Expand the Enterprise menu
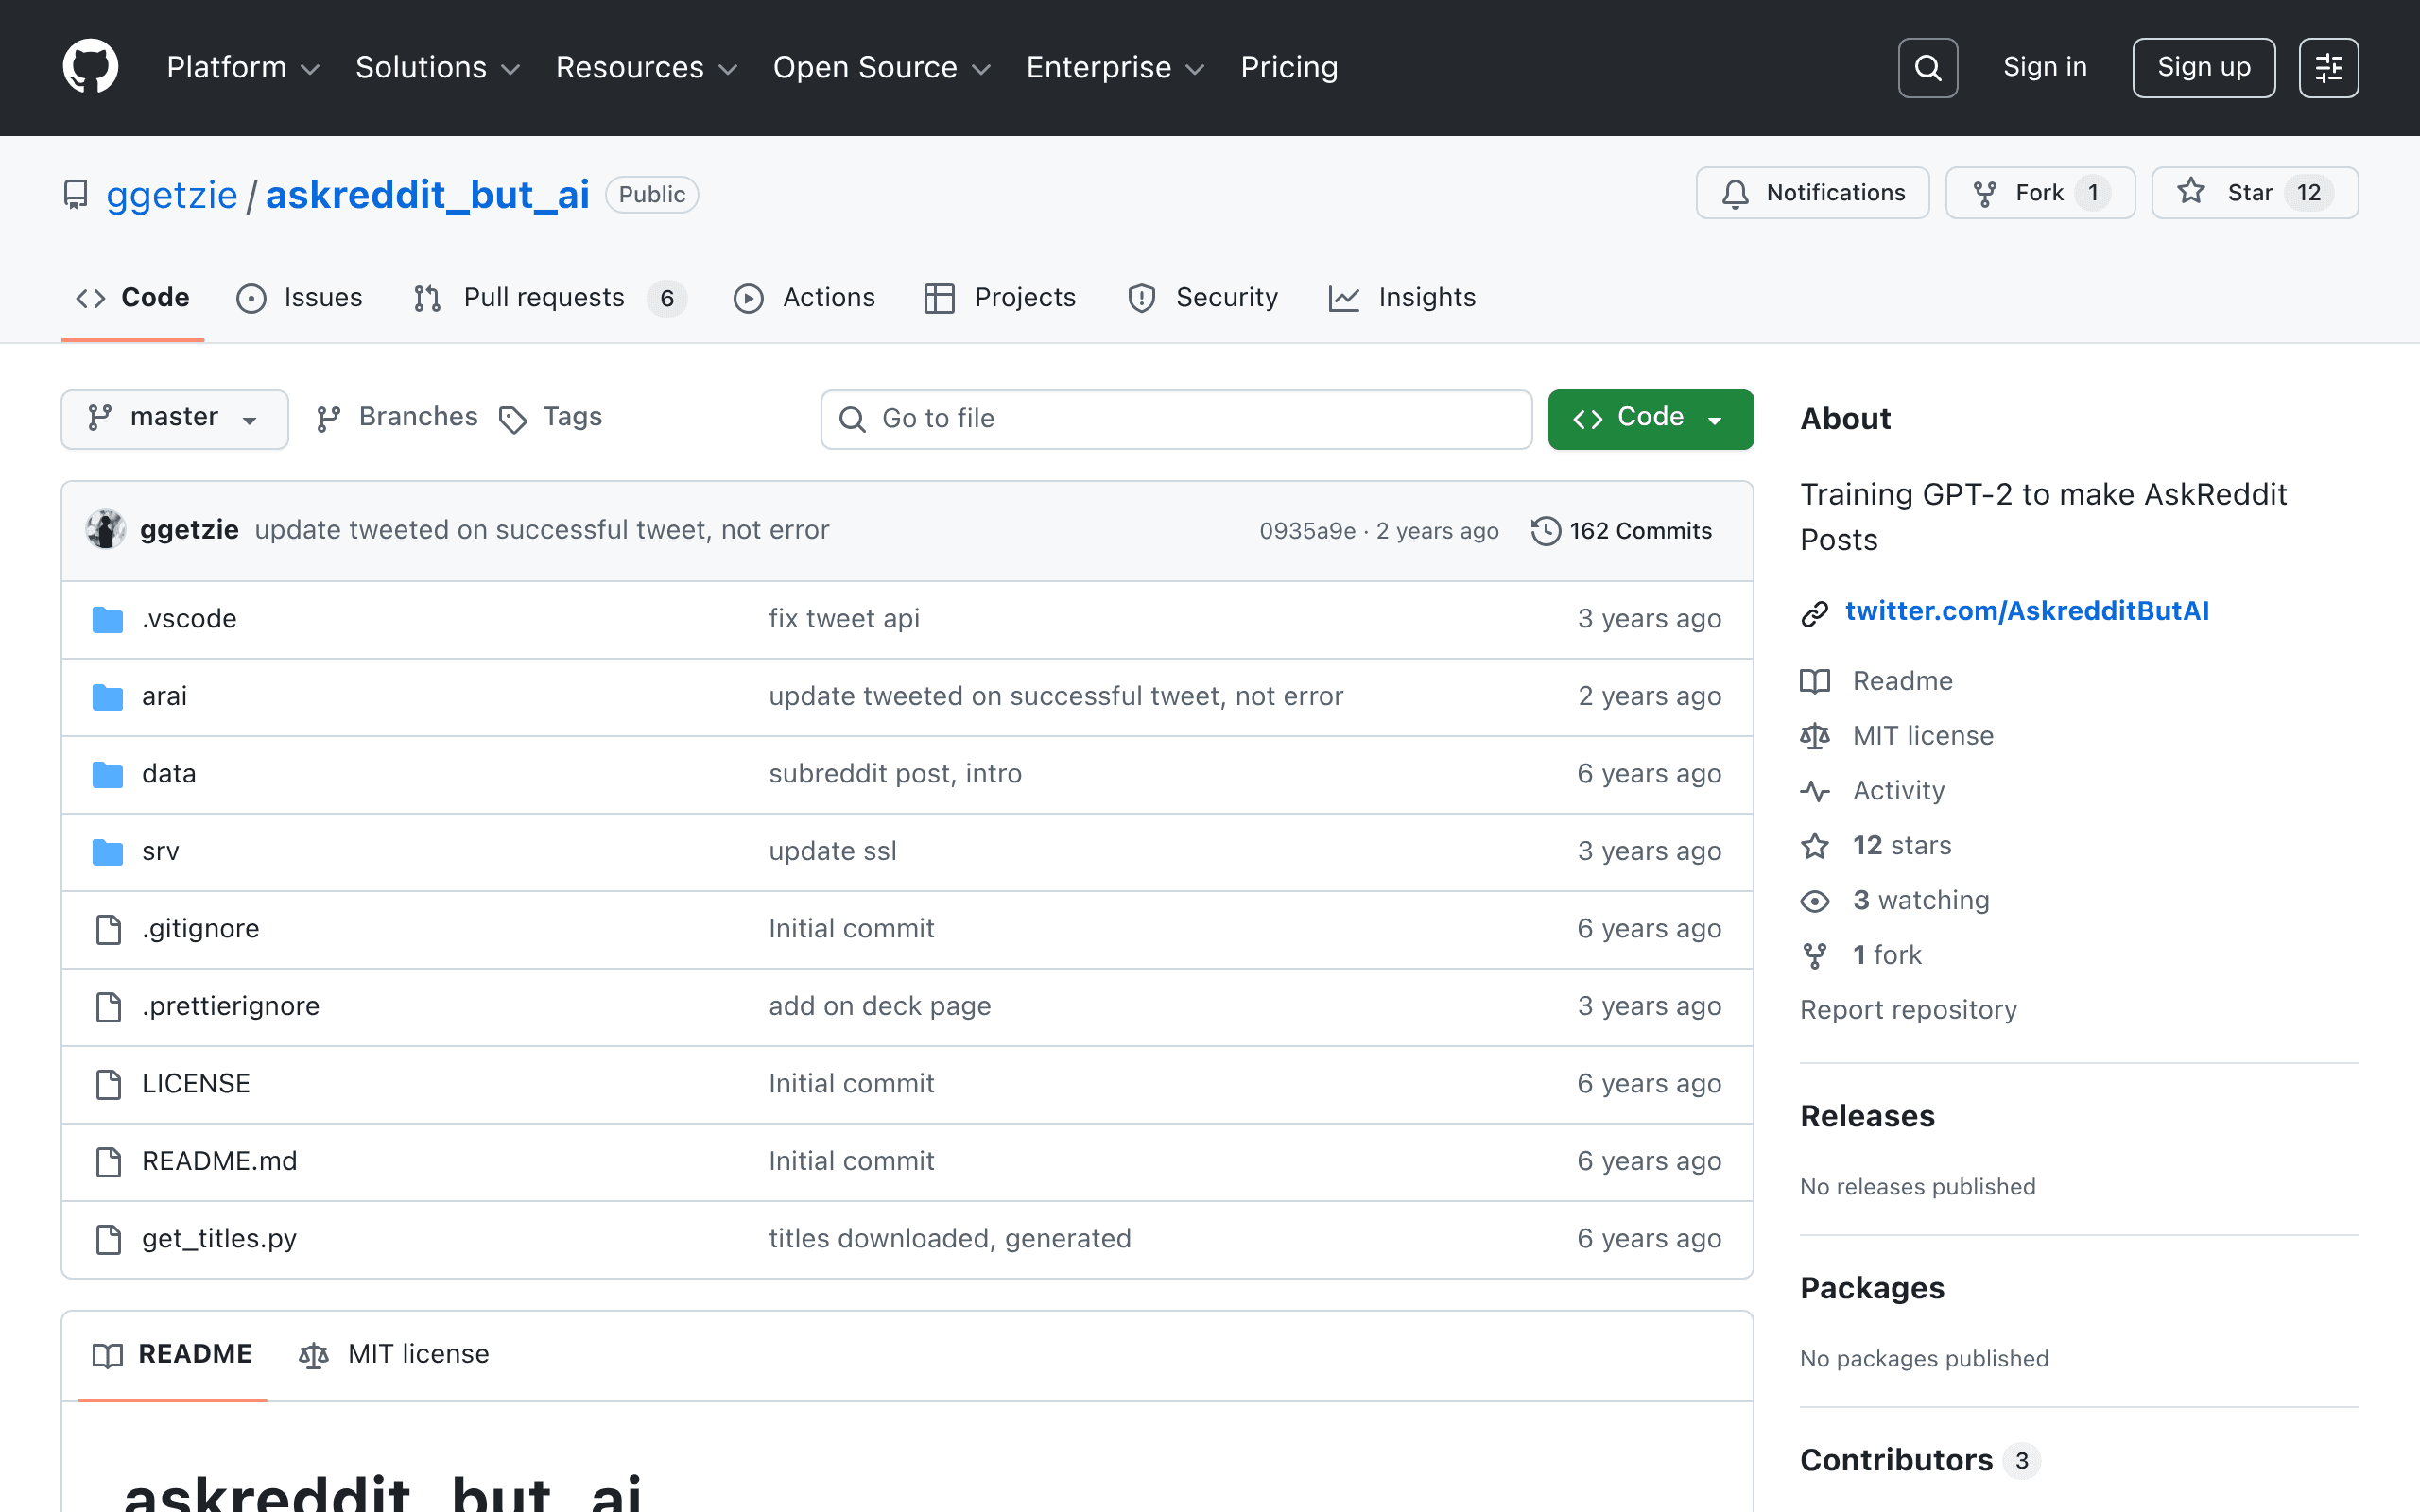2420x1512 pixels. pos(1115,67)
